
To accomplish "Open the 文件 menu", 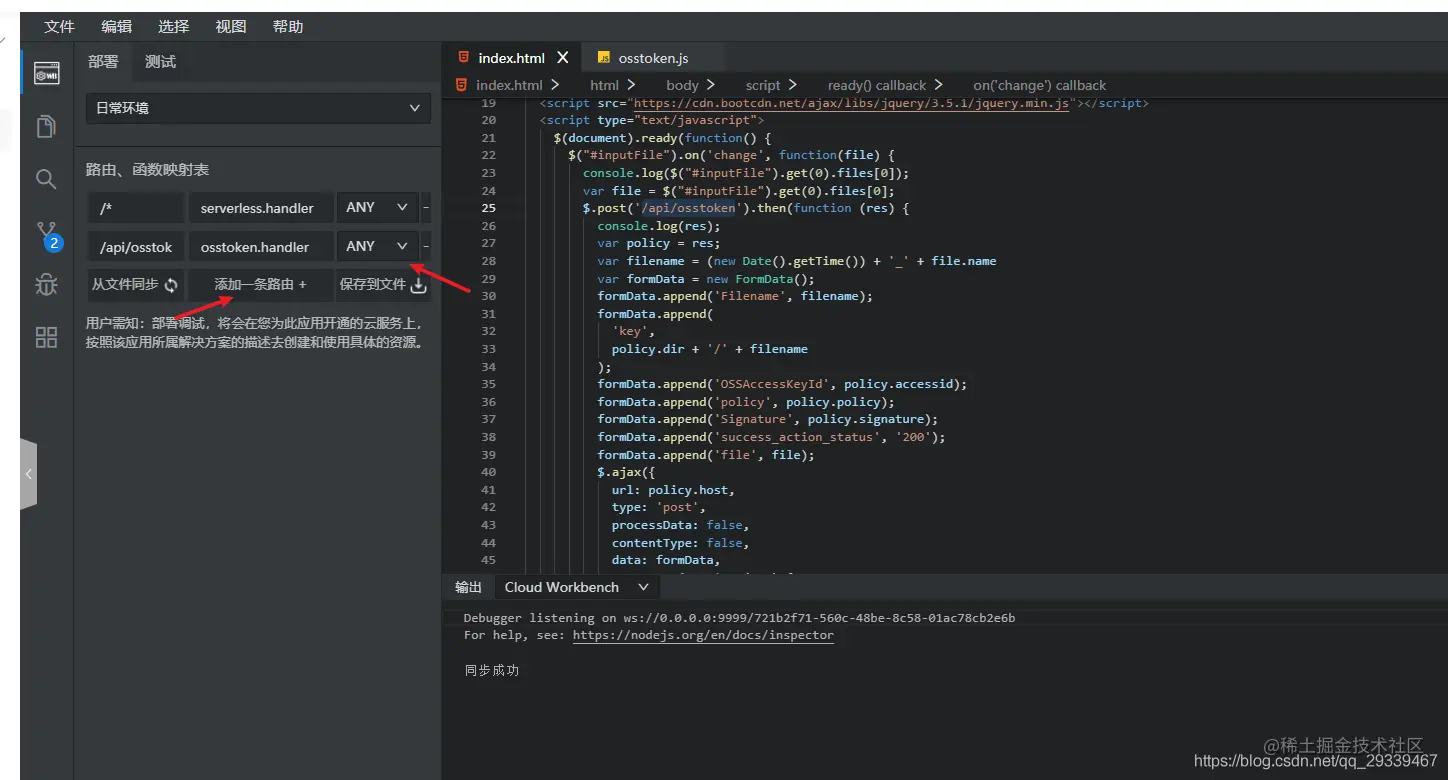I will coord(60,27).
